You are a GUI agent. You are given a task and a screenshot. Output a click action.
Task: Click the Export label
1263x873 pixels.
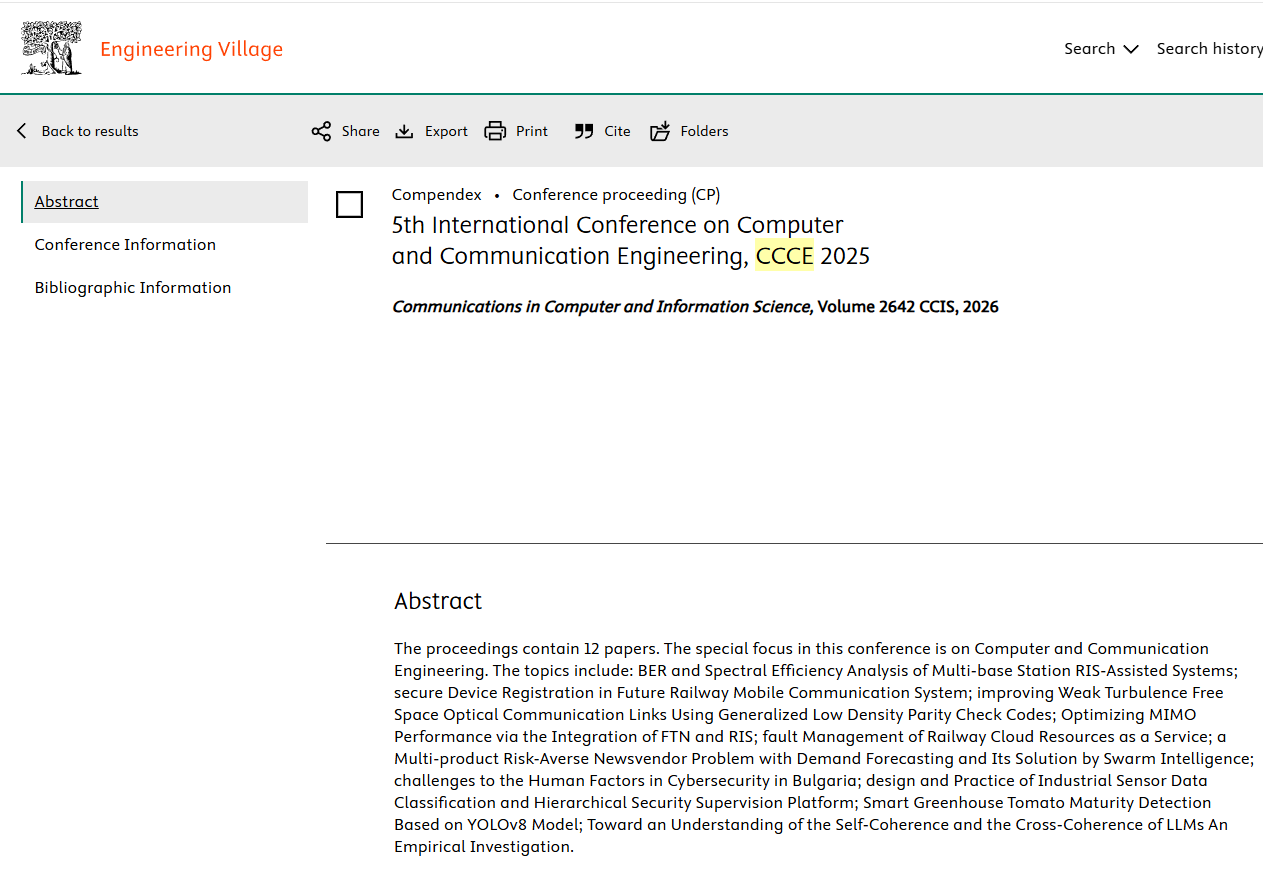446,131
